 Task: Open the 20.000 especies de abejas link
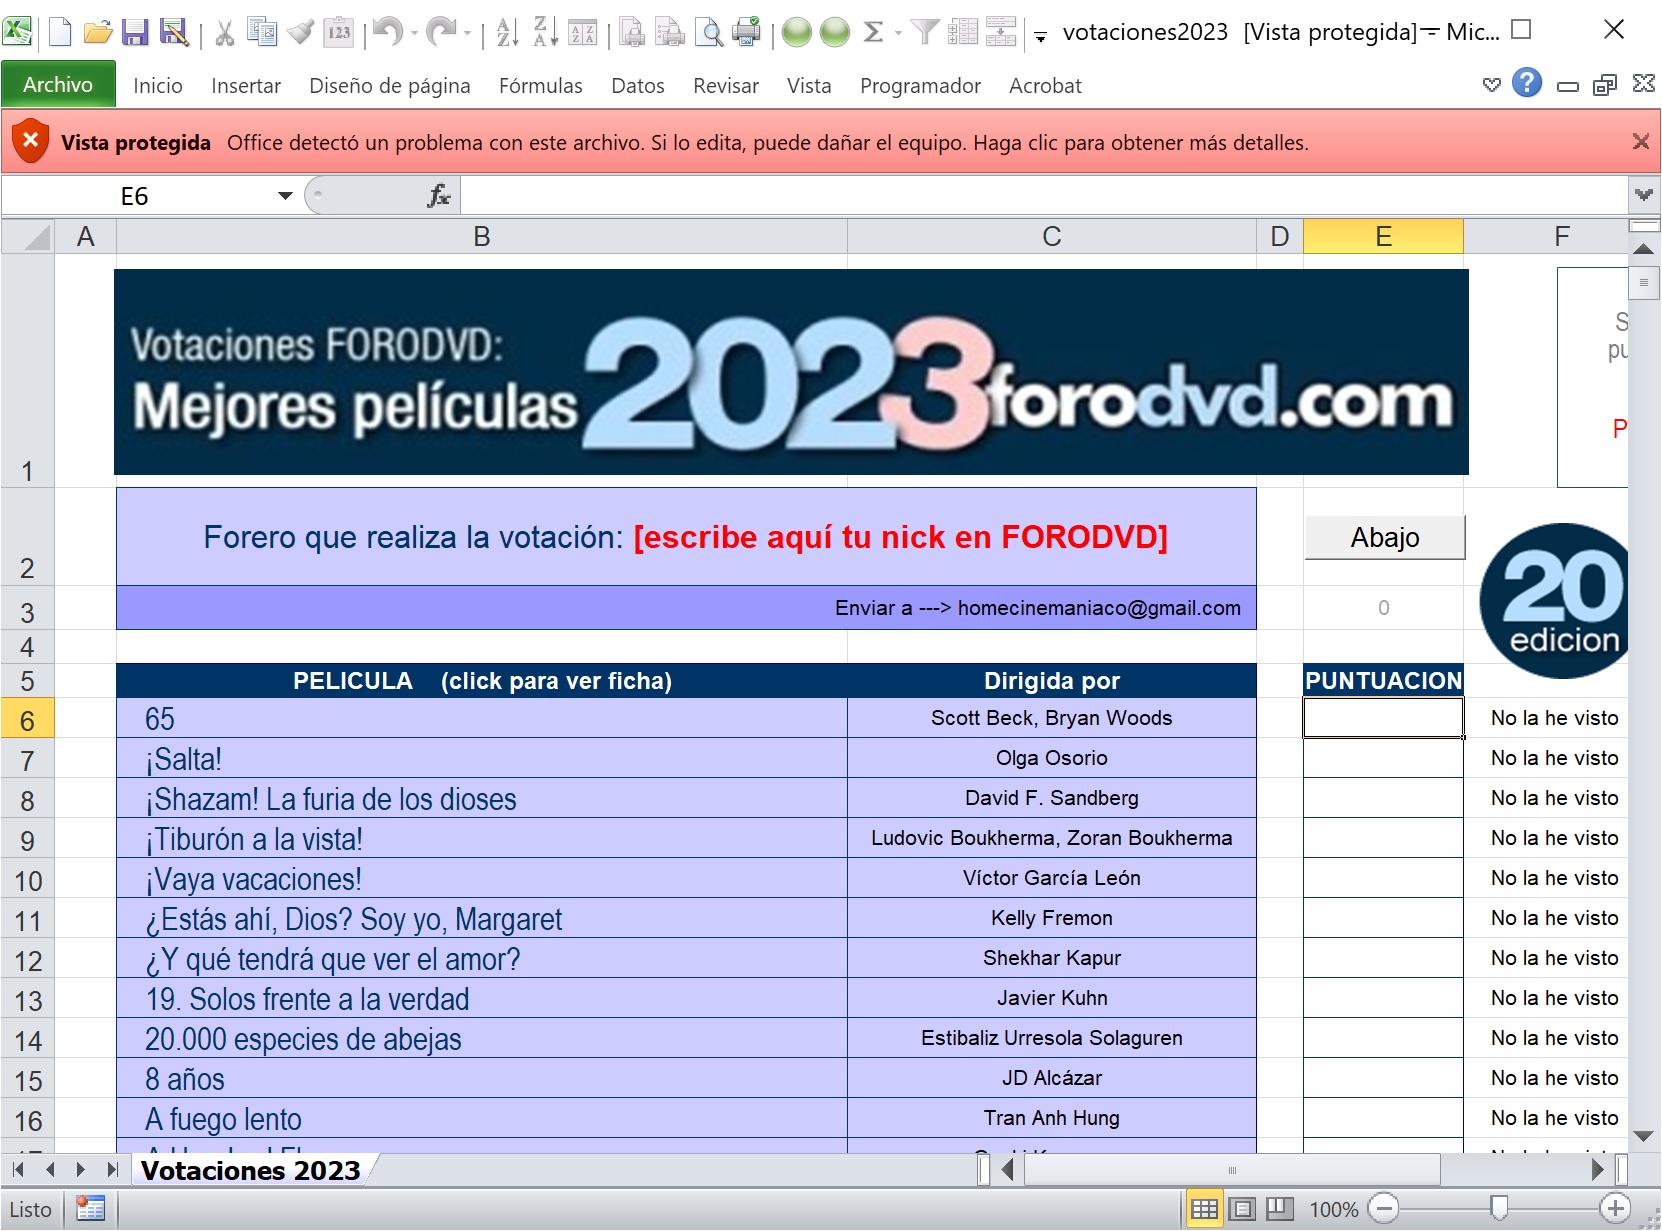pos(303,1039)
